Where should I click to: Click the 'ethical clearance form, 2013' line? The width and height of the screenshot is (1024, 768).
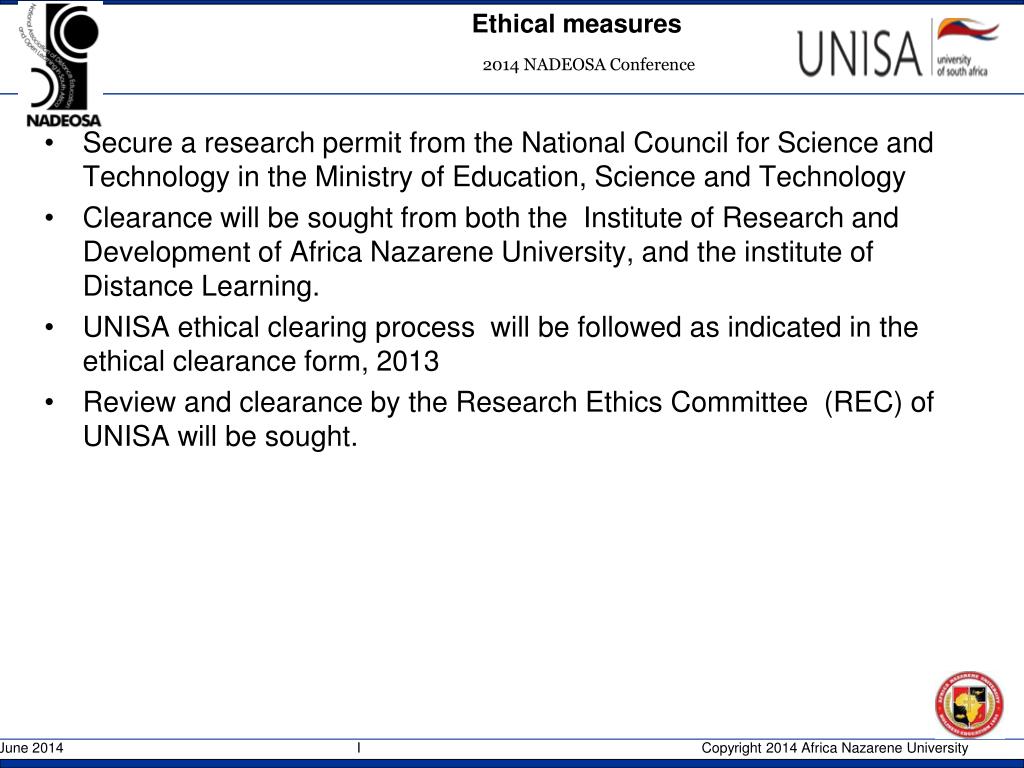pyautogui.click(x=261, y=362)
